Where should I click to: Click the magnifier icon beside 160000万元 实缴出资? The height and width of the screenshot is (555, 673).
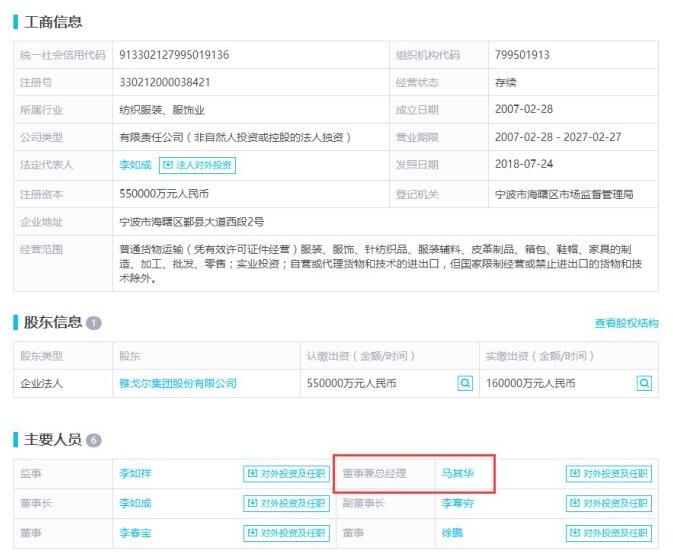click(645, 383)
